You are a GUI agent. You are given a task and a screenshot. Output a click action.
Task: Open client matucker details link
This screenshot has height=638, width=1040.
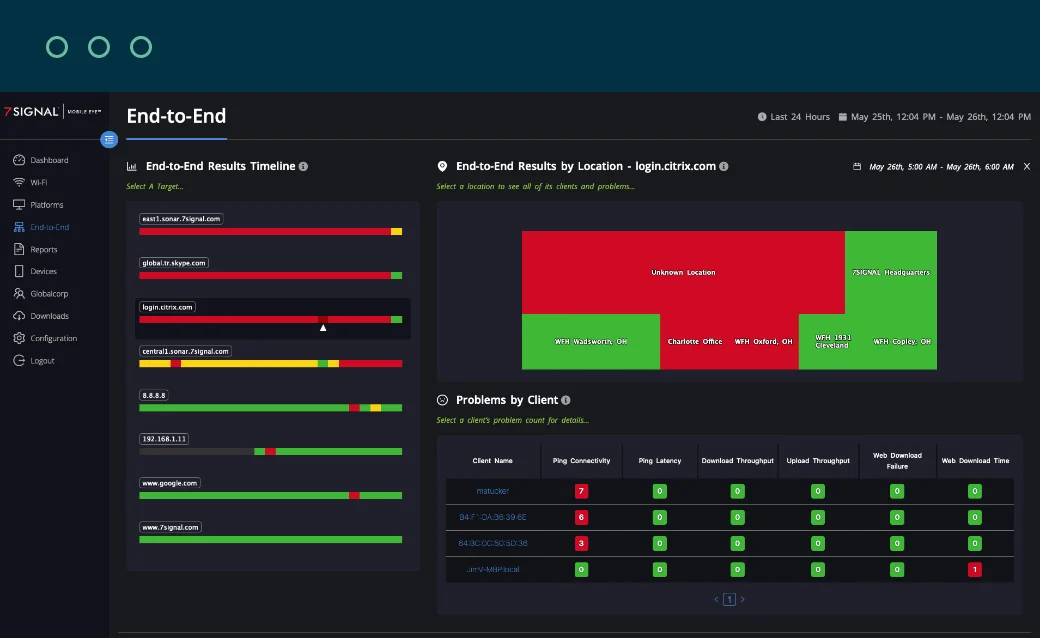(492, 491)
